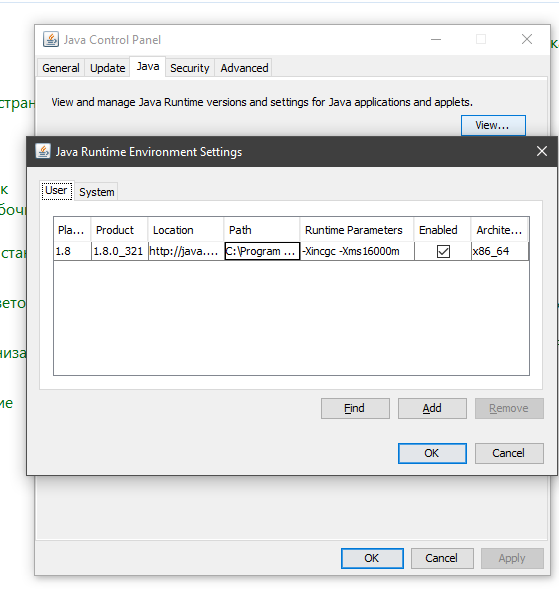This screenshot has width=559, height=591.
Task: Click the Product column header
Action: [x=119, y=230]
